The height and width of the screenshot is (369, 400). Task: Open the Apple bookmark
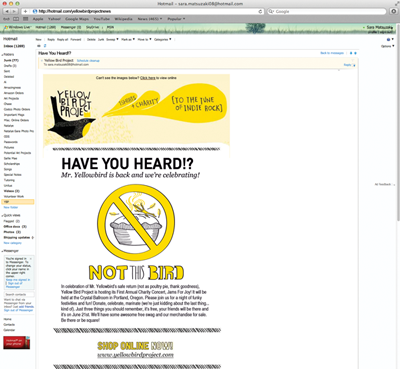[x=38, y=19]
